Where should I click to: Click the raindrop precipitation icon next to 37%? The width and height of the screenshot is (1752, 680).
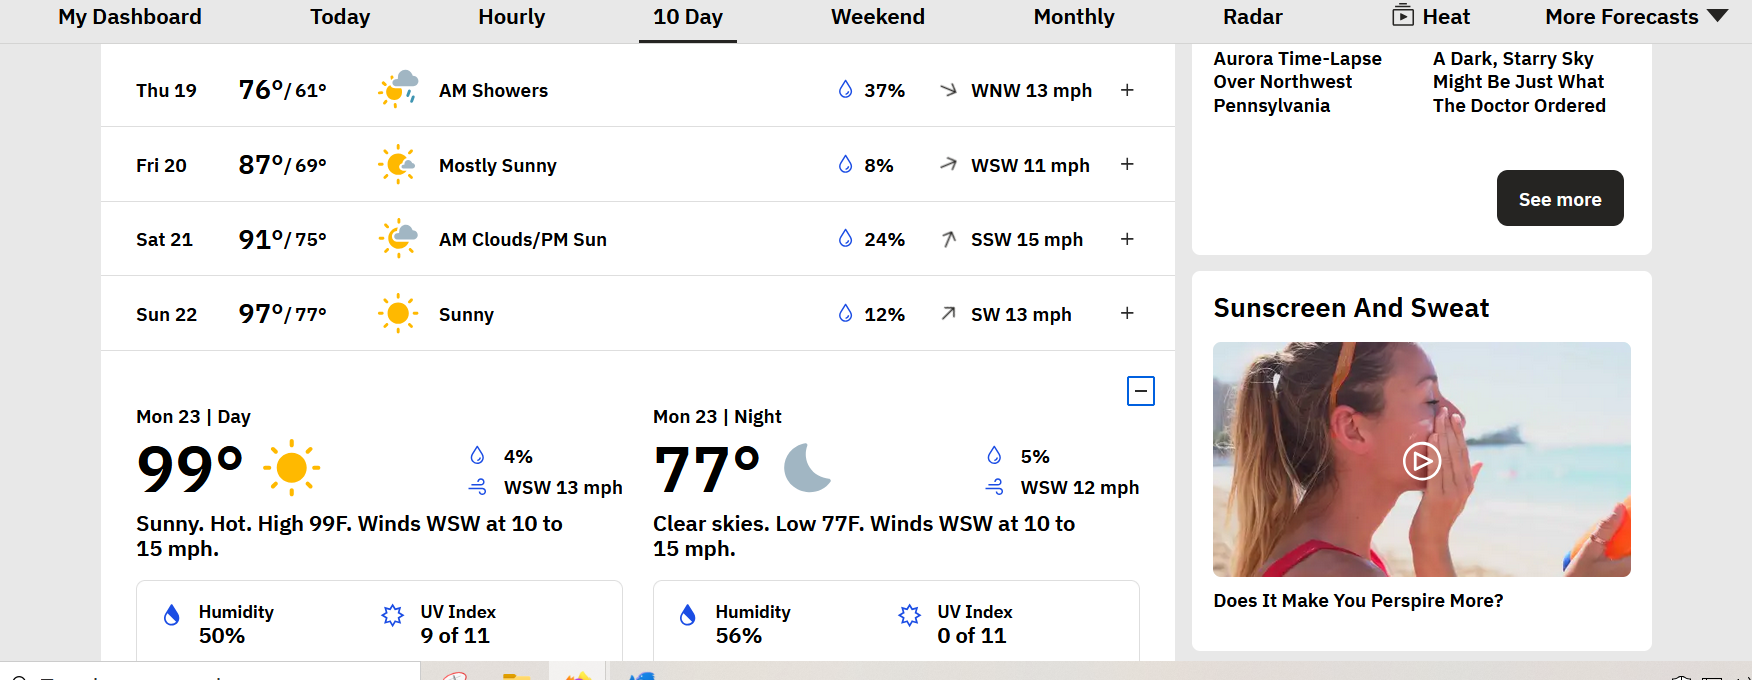pos(845,89)
